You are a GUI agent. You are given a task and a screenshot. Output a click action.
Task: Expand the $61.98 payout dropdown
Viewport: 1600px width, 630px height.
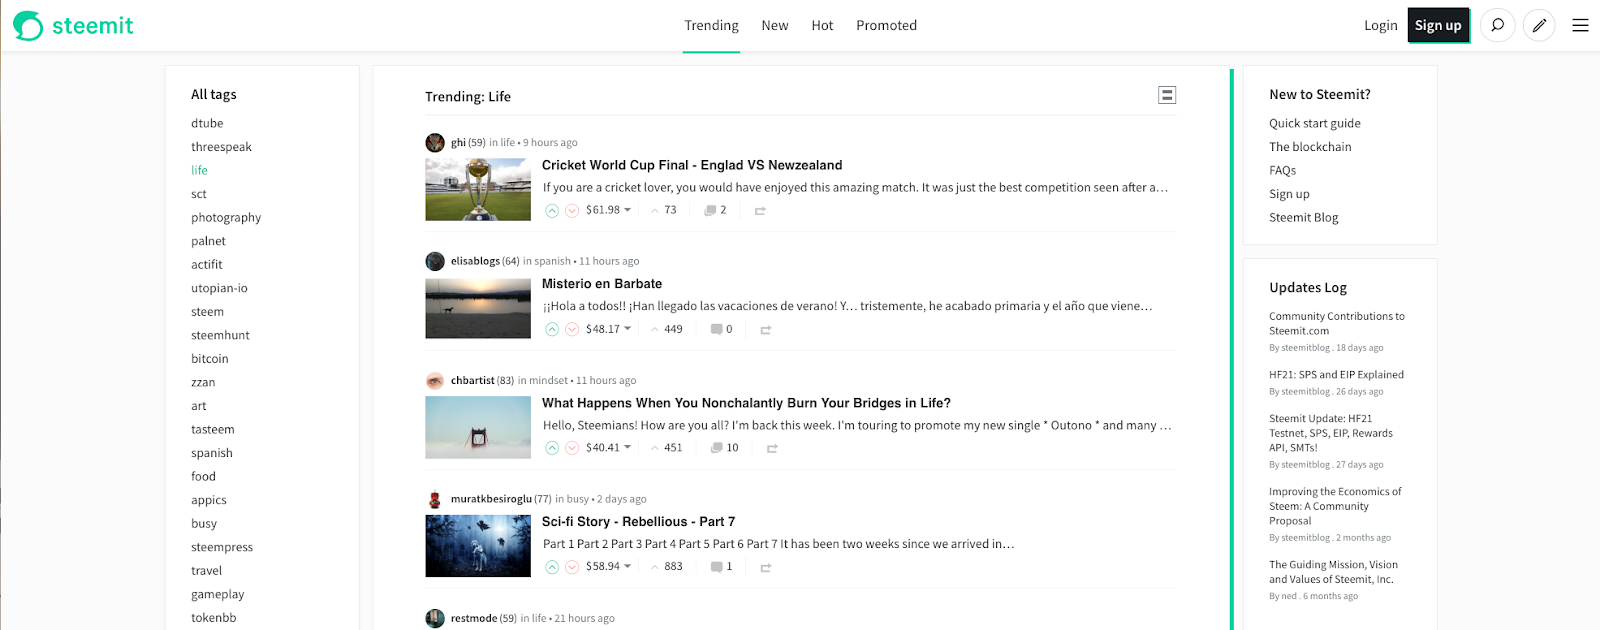pyautogui.click(x=608, y=210)
